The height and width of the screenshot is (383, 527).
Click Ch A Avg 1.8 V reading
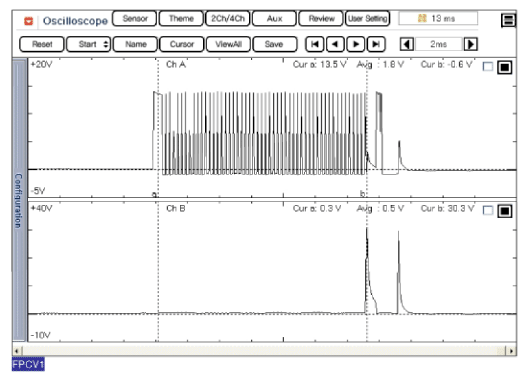point(380,65)
